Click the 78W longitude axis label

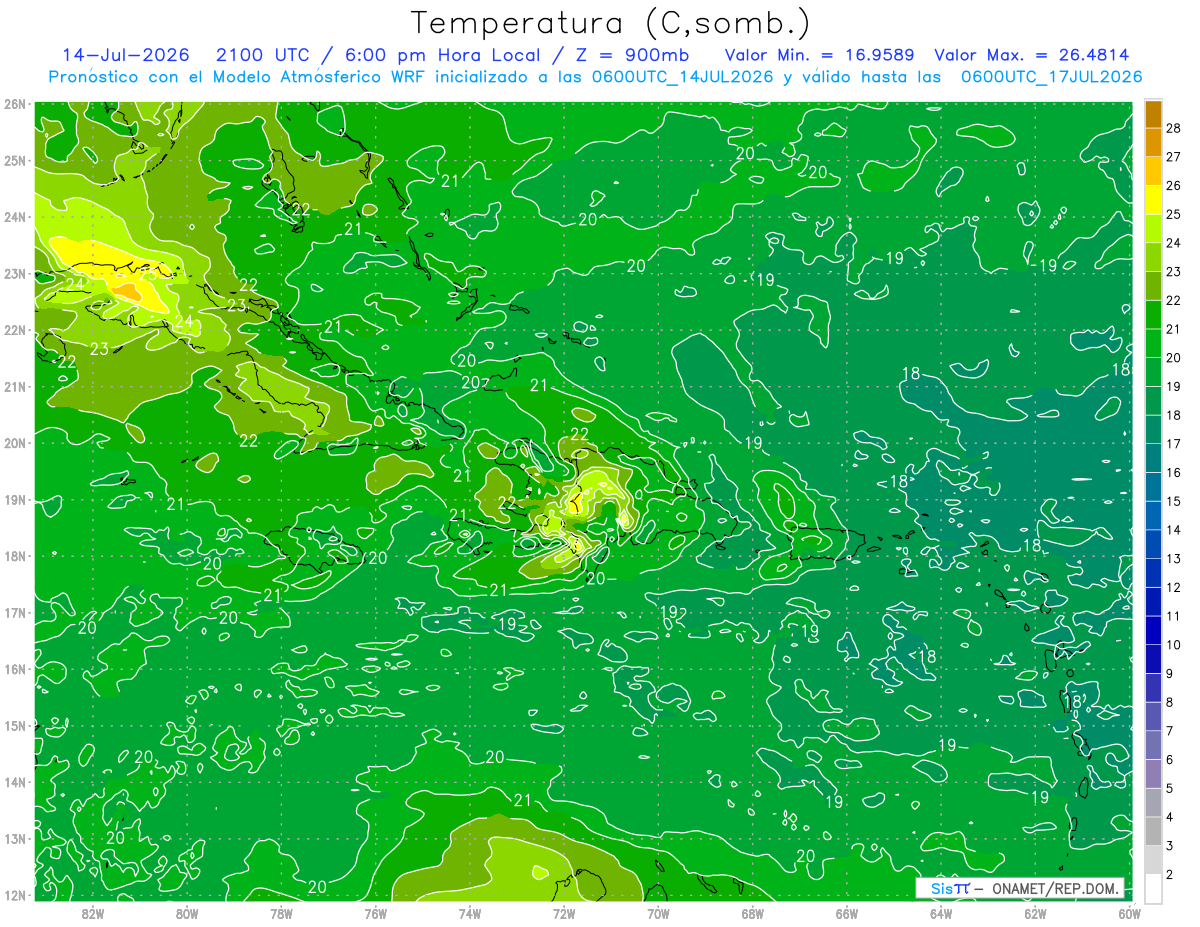[281, 913]
